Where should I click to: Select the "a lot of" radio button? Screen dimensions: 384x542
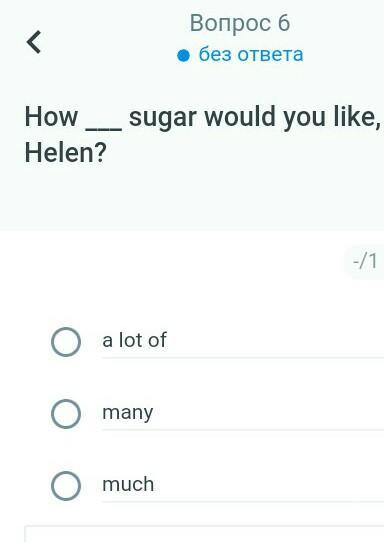pyautogui.click(x=66, y=342)
